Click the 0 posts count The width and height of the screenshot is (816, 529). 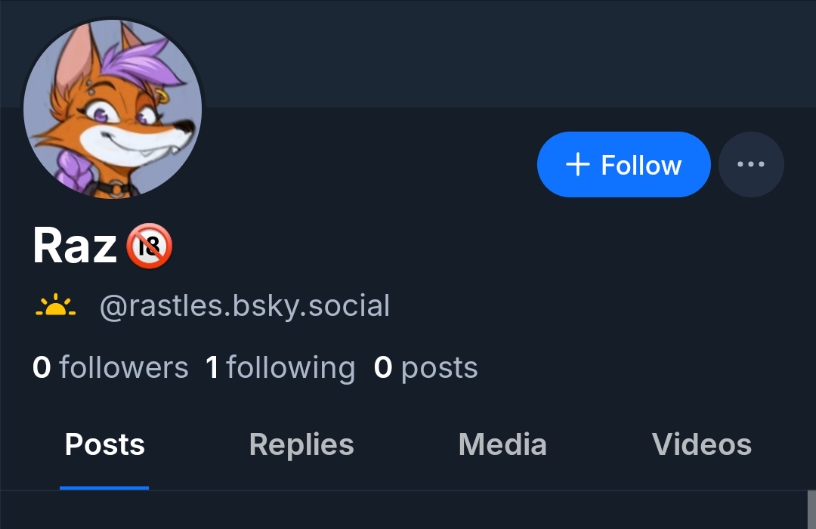click(425, 368)
